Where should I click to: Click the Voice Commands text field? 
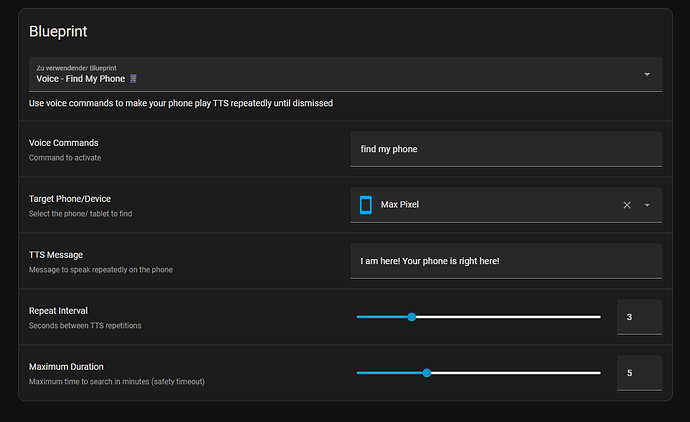pyautogui.click(x=506, y=149)
